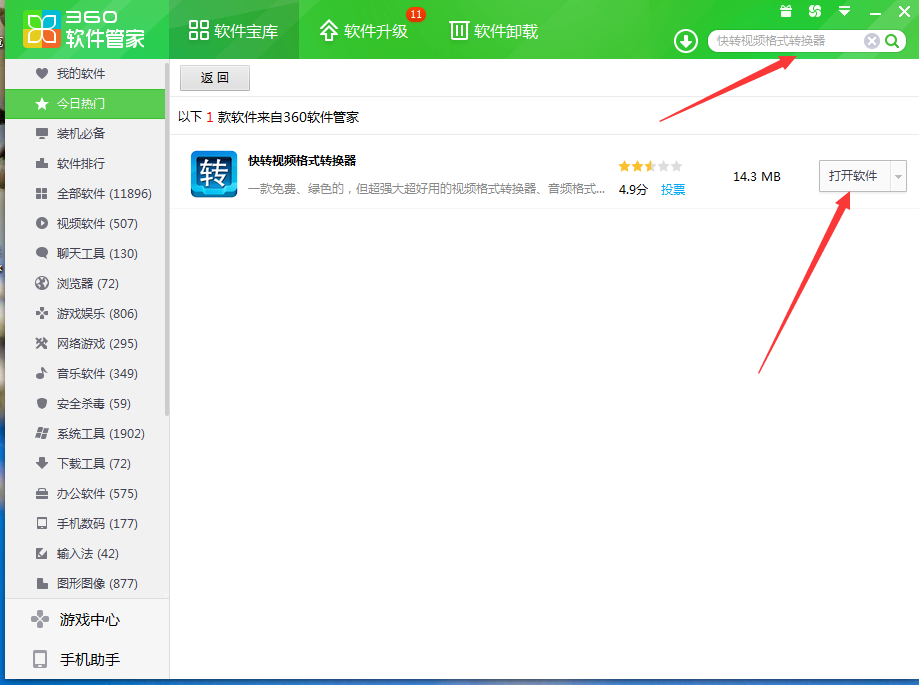Click the download arrow icon beside 下载工具
Viewport: 919px width, 685px height.
coord(42,464)
